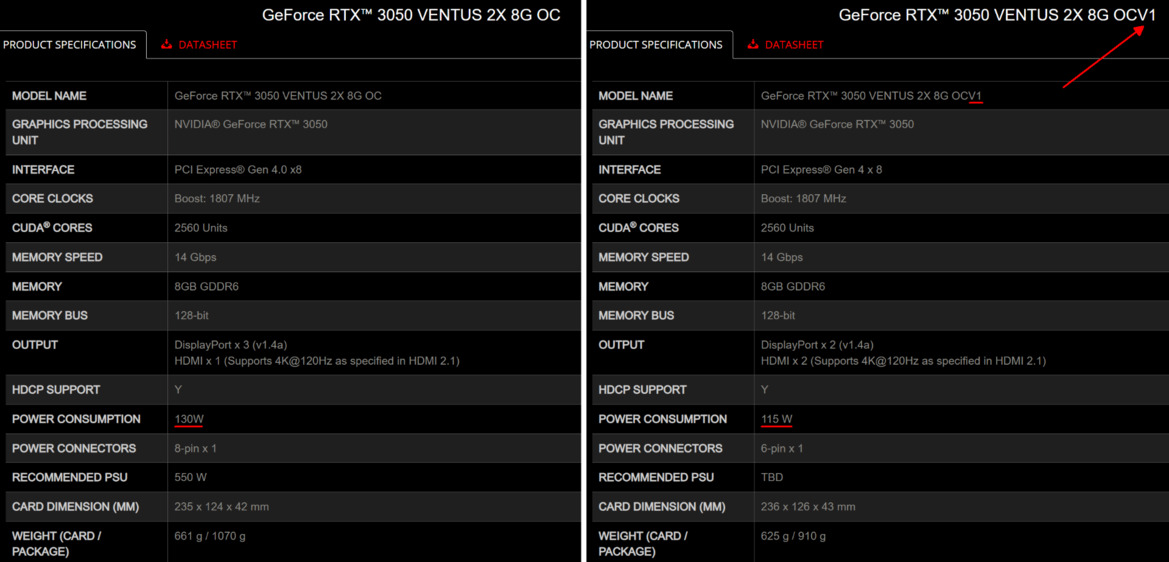This screenshot has height=562, width=1169.
Task: Click 'MEMORY BUS' label in left panel
Action: click(50, 316)
